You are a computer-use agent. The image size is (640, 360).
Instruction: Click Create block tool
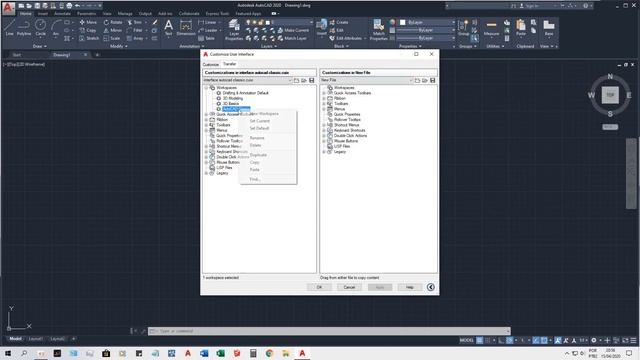point(339,22)
